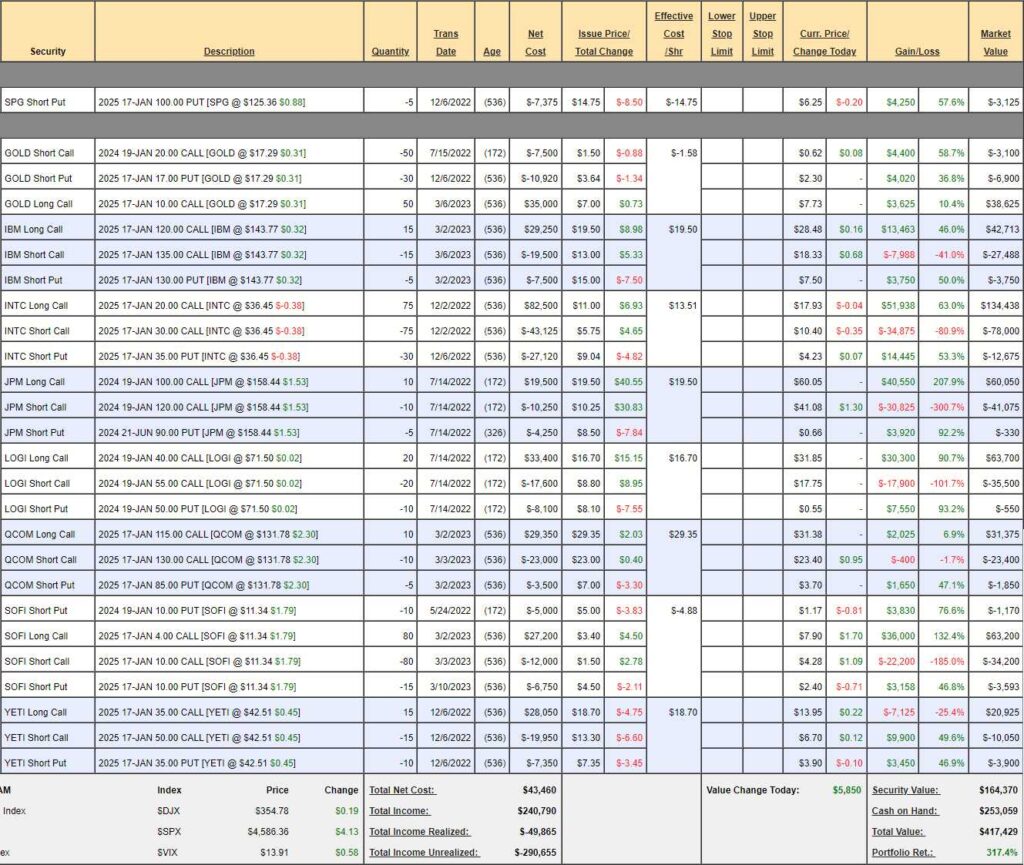The width and height of the screenshot is (1024, 865).
Task: Select the Gain/Loss column header
Action: click(917, 51)
